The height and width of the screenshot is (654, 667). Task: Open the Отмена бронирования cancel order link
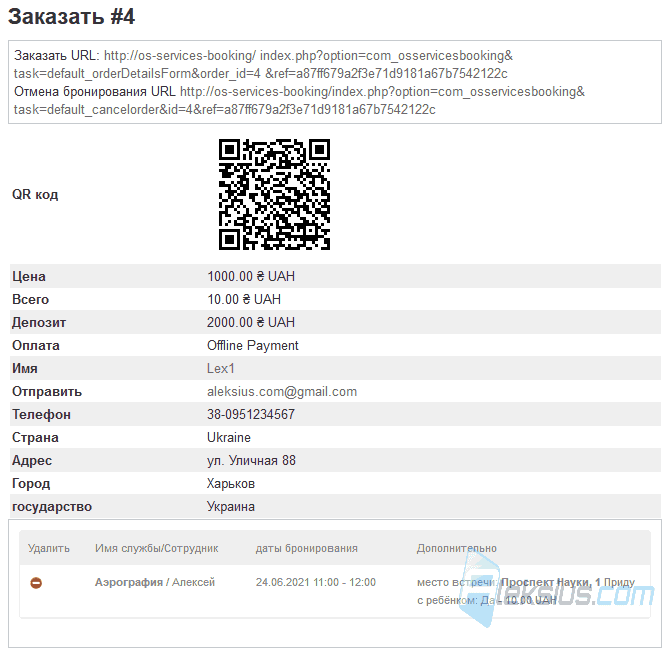pyautogui.click(x=299, y=101)
